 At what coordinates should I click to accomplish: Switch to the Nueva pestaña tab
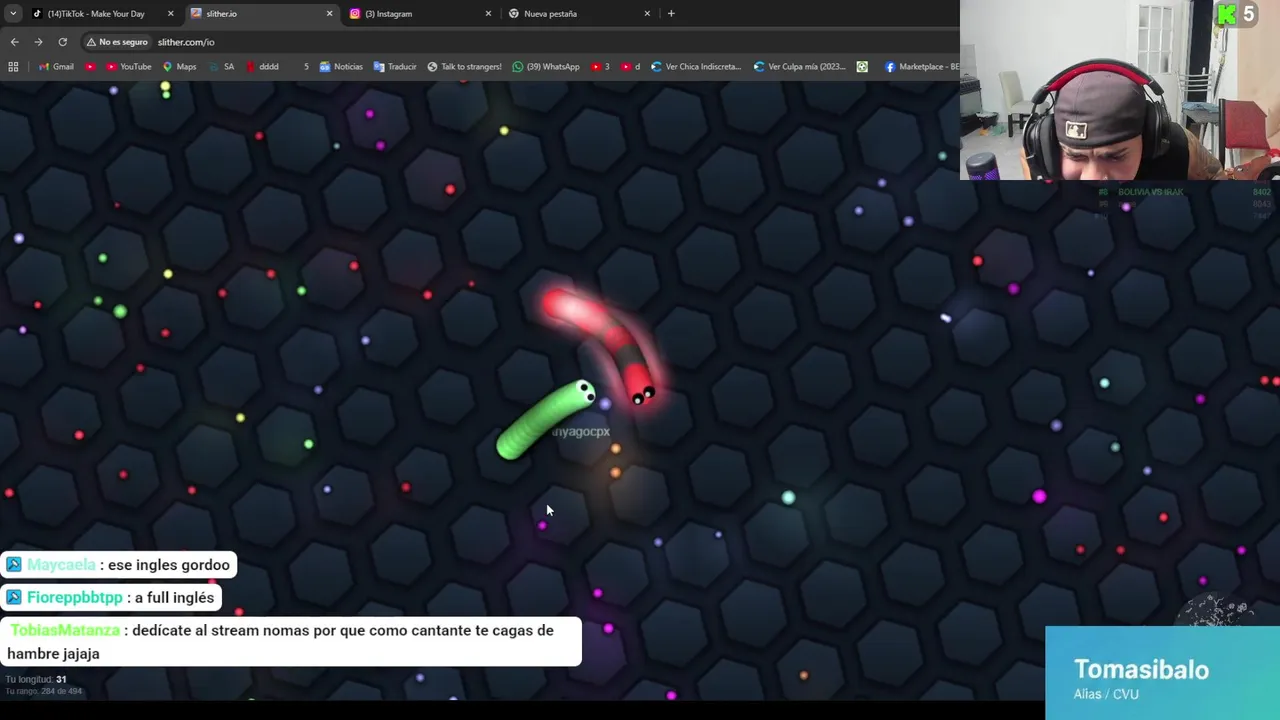click(578, 13)
